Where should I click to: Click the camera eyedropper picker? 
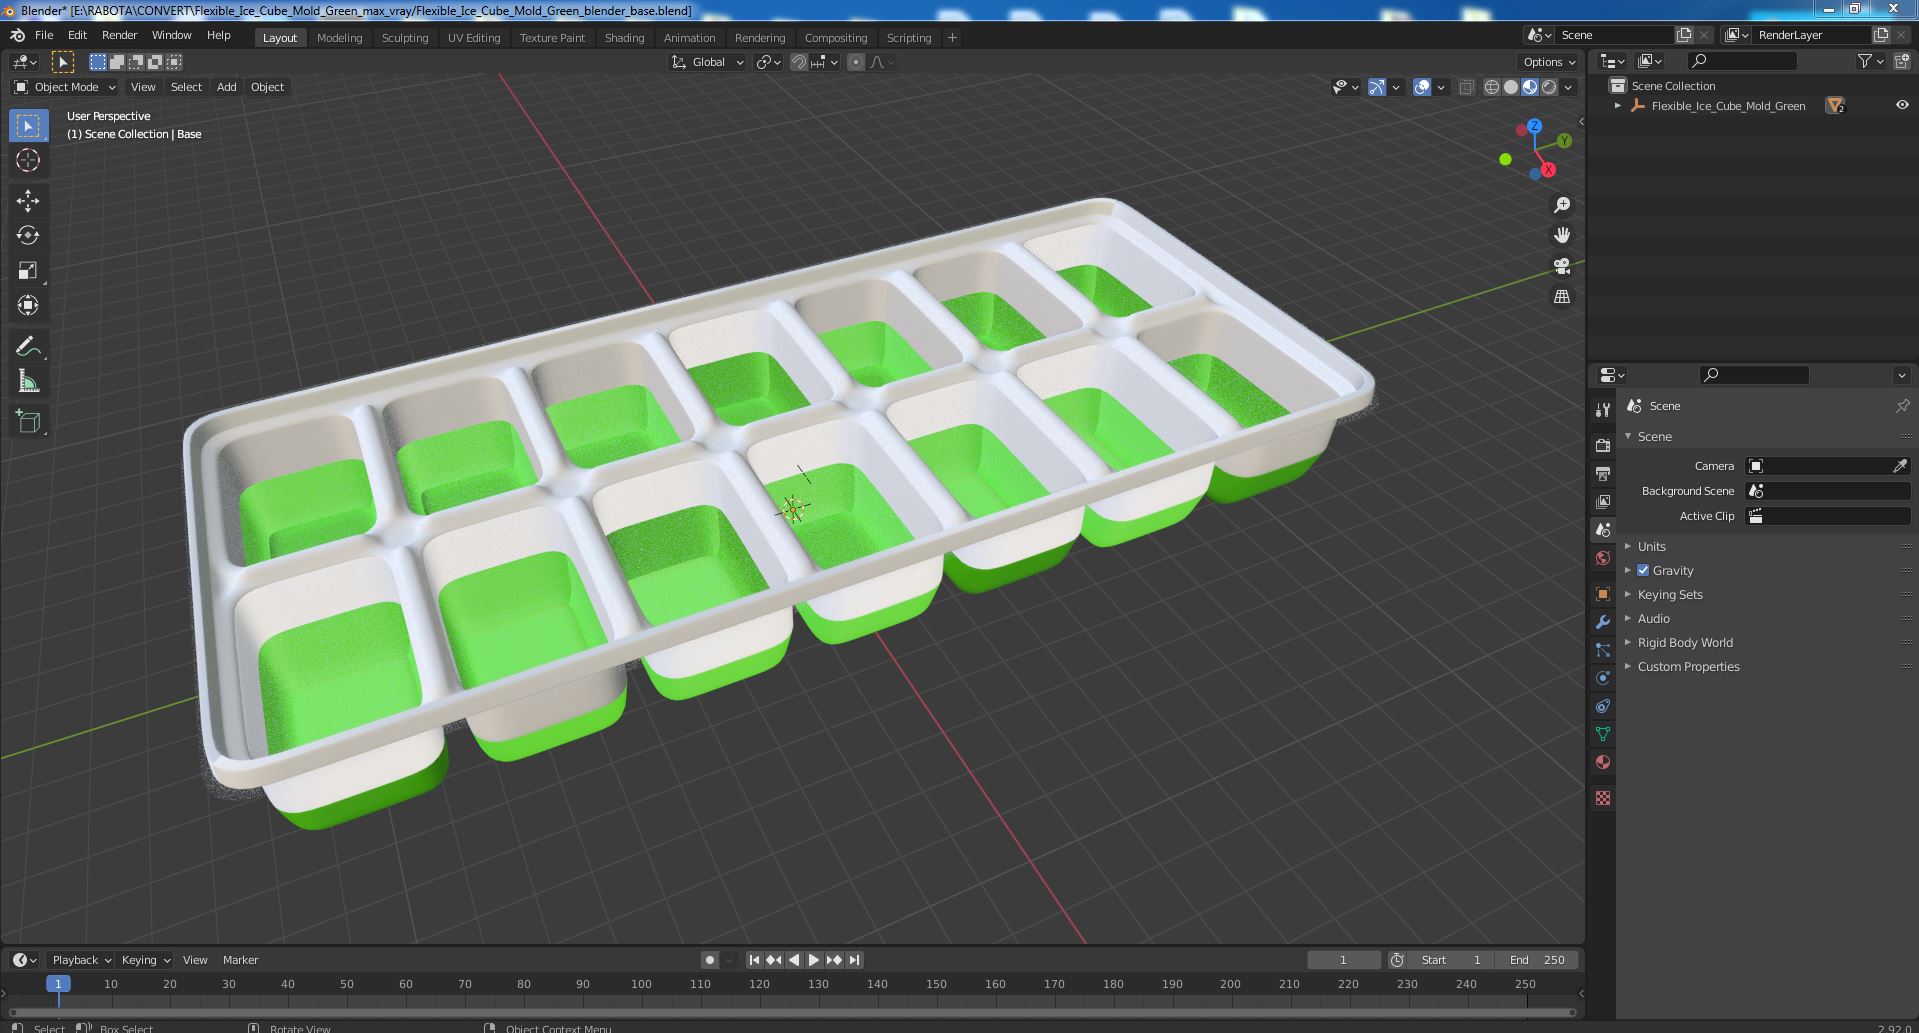click(1900, 466)
